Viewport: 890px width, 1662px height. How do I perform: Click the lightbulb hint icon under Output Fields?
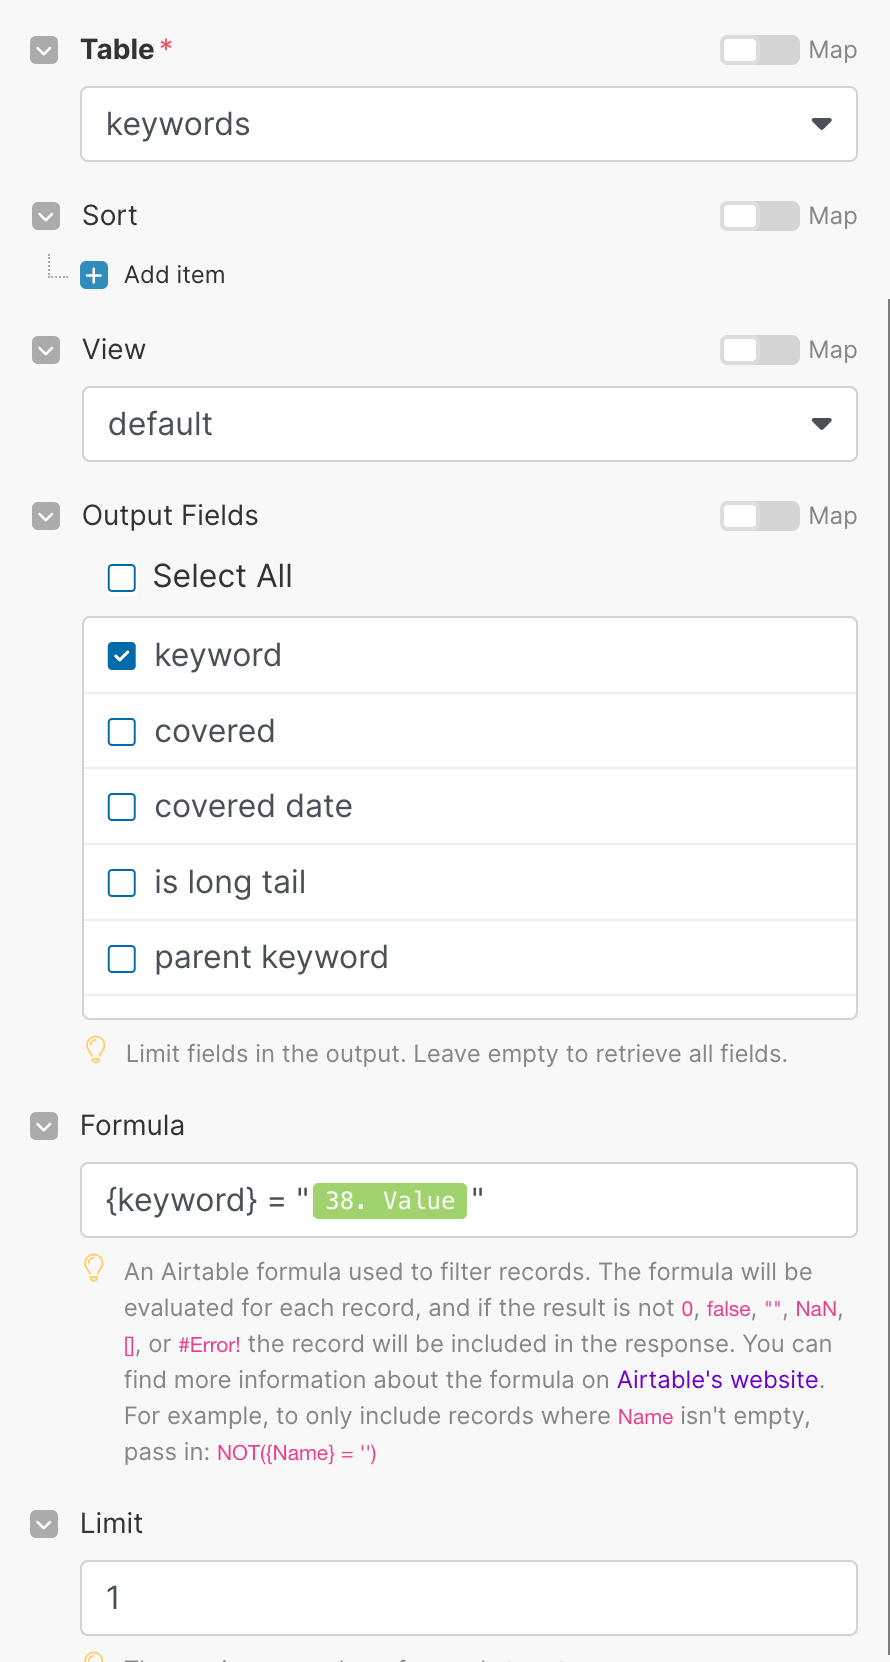(x=96, y=1050)
